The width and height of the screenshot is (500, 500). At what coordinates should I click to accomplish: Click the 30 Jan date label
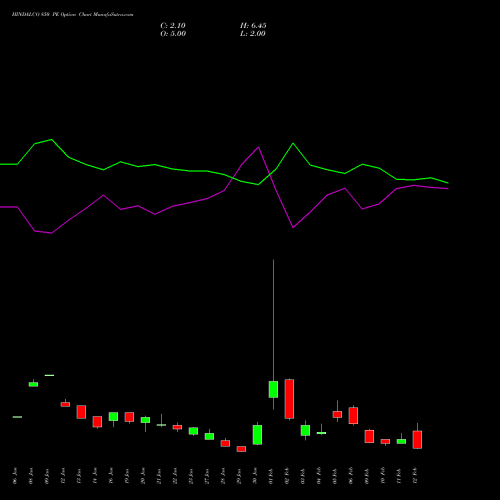pos(255,476)
